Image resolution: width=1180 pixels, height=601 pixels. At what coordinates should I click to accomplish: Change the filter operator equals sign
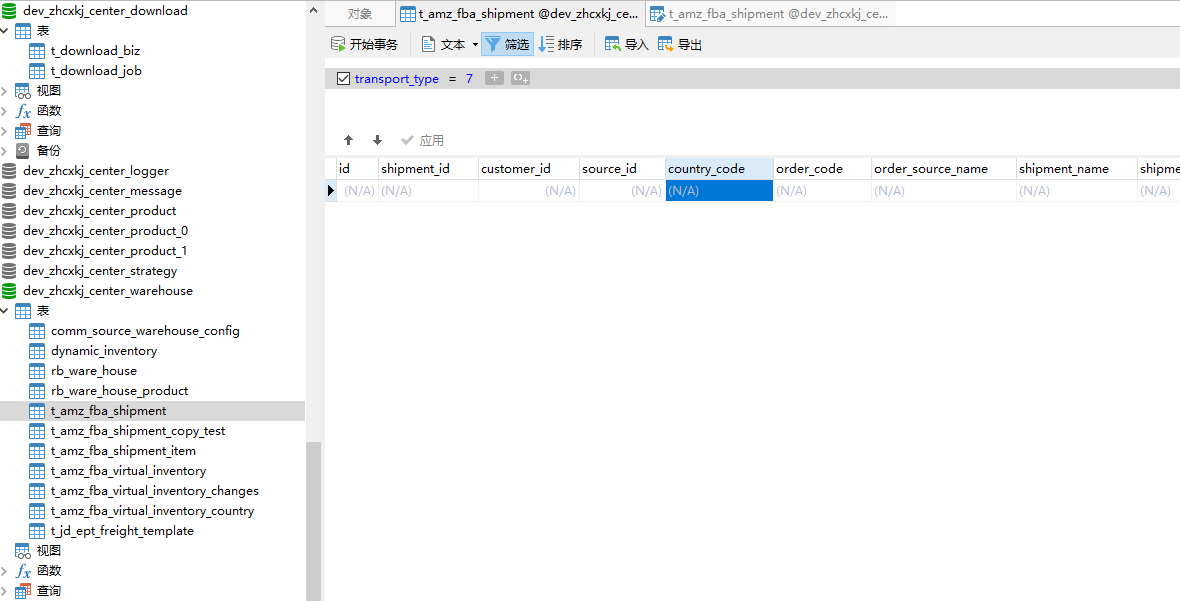pos(452,79)
